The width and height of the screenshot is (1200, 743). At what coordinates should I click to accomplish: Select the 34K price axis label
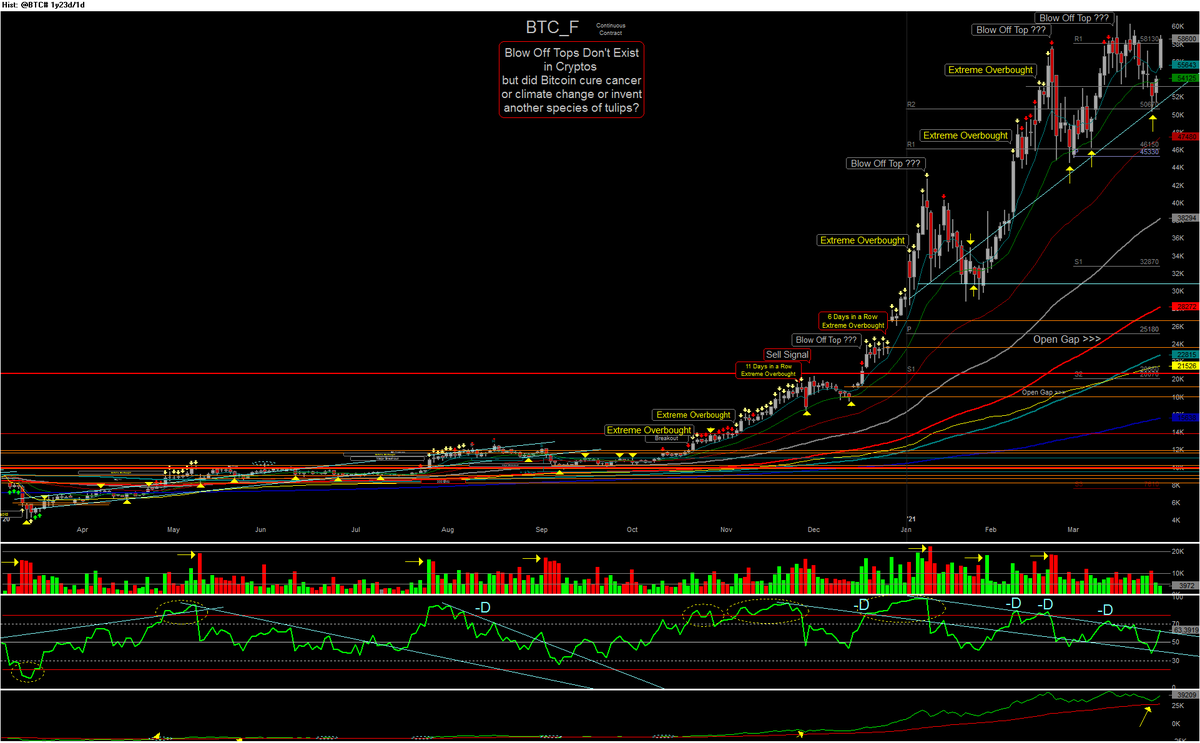click(1180, 255)
